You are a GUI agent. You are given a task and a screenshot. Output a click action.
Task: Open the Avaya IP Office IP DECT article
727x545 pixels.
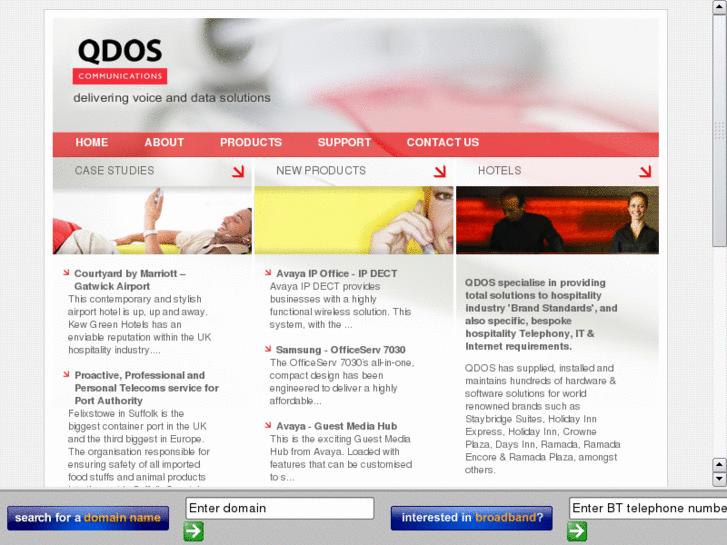click(x=337, y=274)
